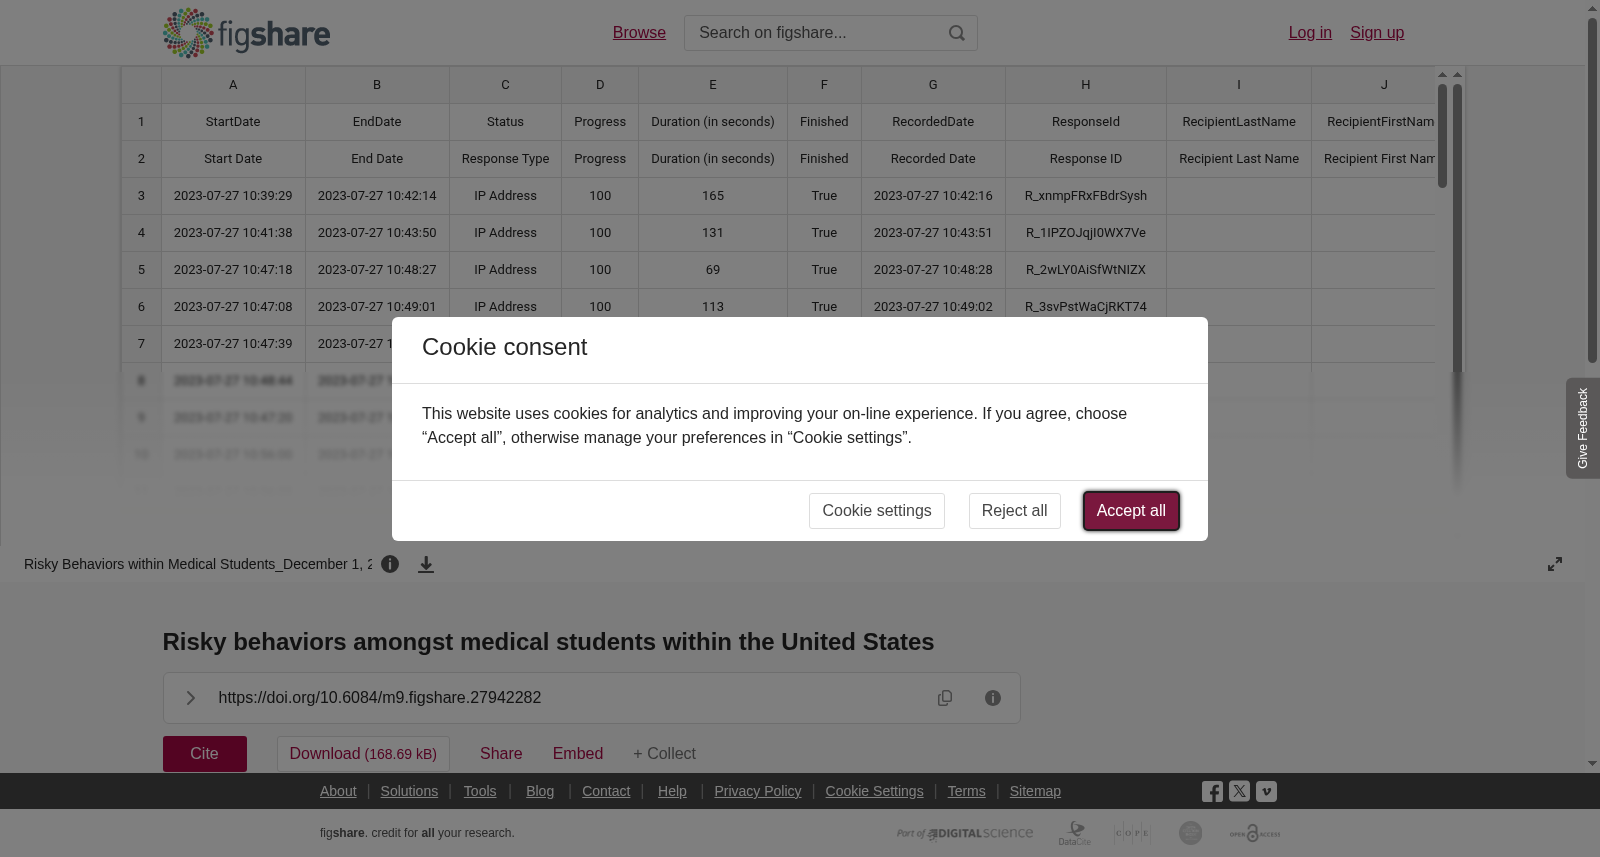The width and height of the screenshot is (1600, 857).
Task: Open Cookie Settings footer link
Action: coord(874,791)
